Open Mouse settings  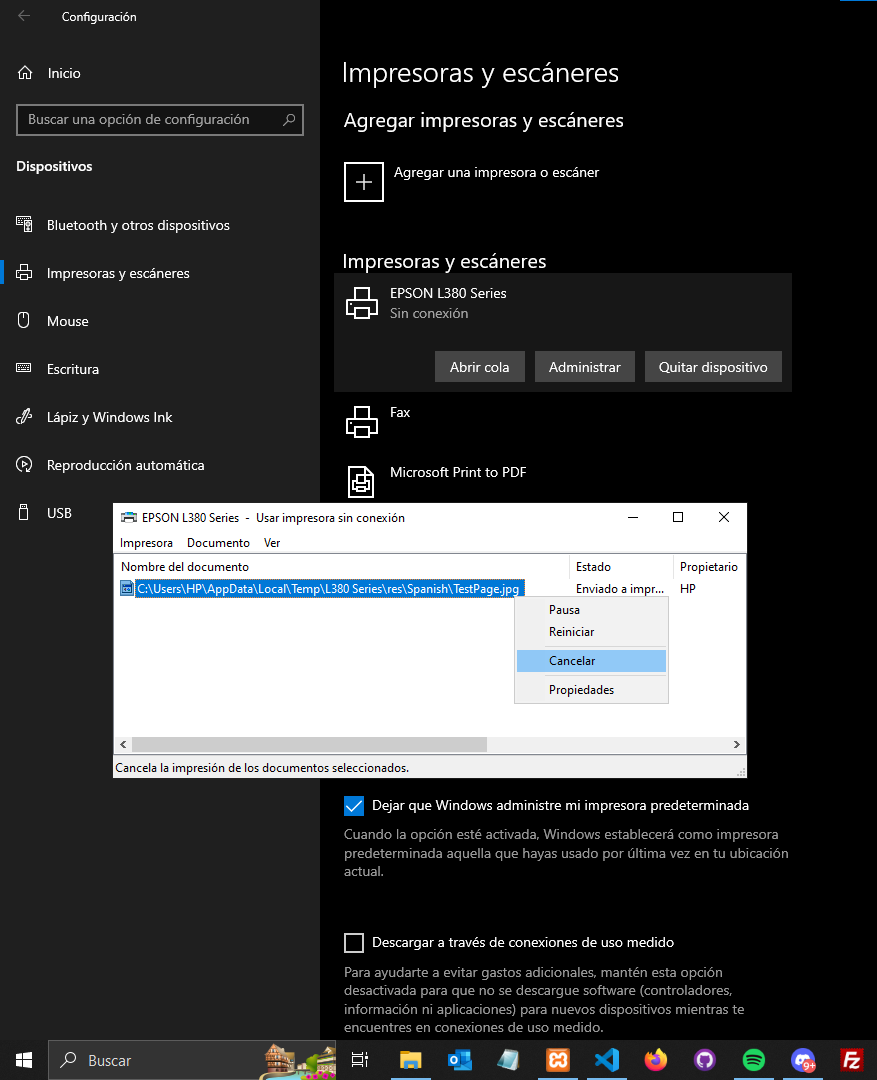68,321
